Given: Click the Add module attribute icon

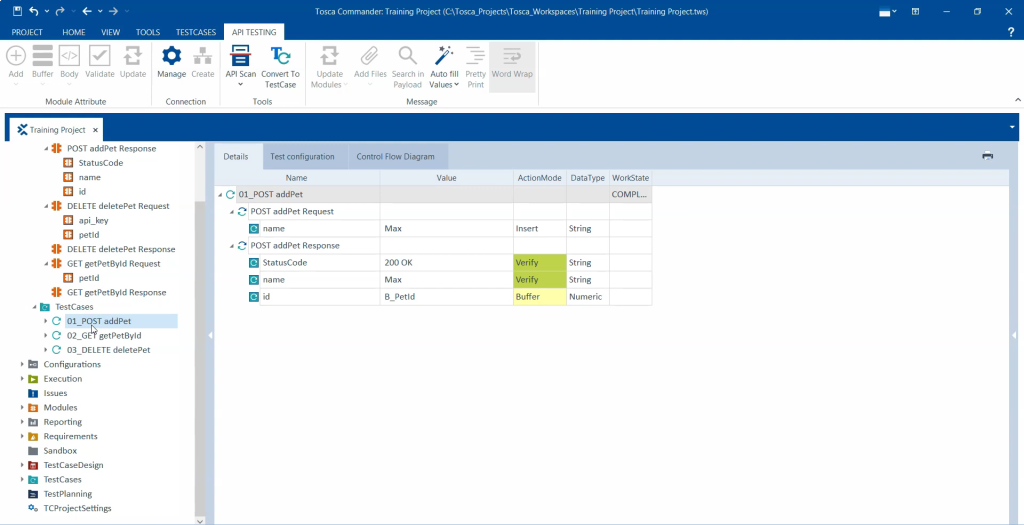Looking at the screenshot, I should click(x=16, y=56).
